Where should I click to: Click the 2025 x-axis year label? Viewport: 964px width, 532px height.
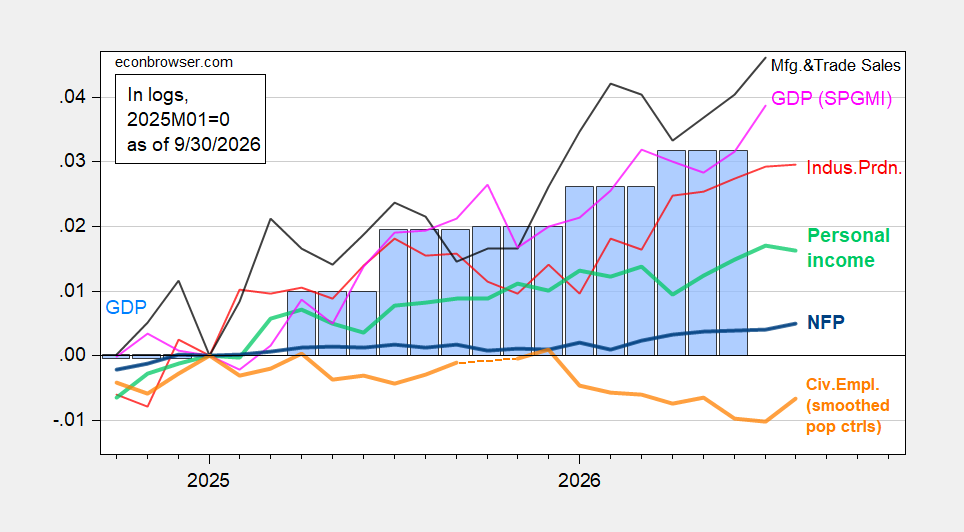click(208, 480)
